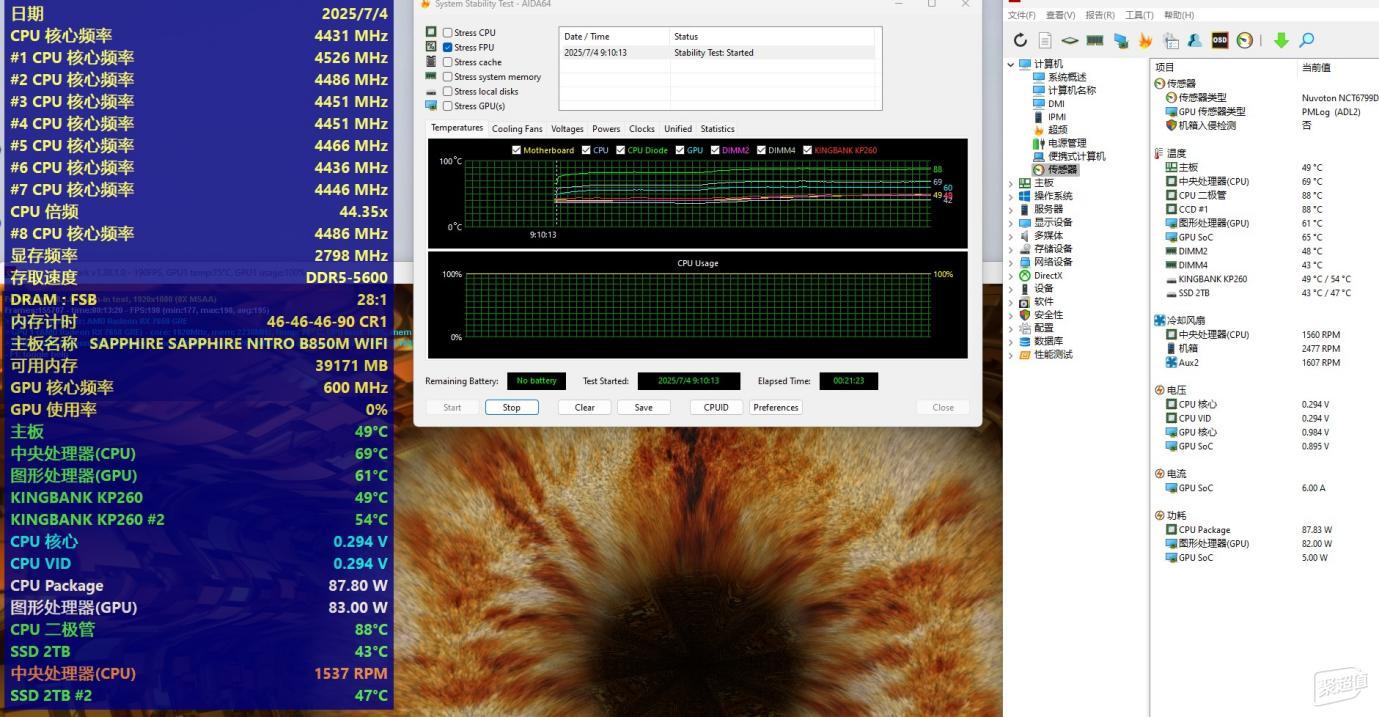Expand the 操作系统 tree node
This screenshot has width=1379, height=717.
[1011, 196]
